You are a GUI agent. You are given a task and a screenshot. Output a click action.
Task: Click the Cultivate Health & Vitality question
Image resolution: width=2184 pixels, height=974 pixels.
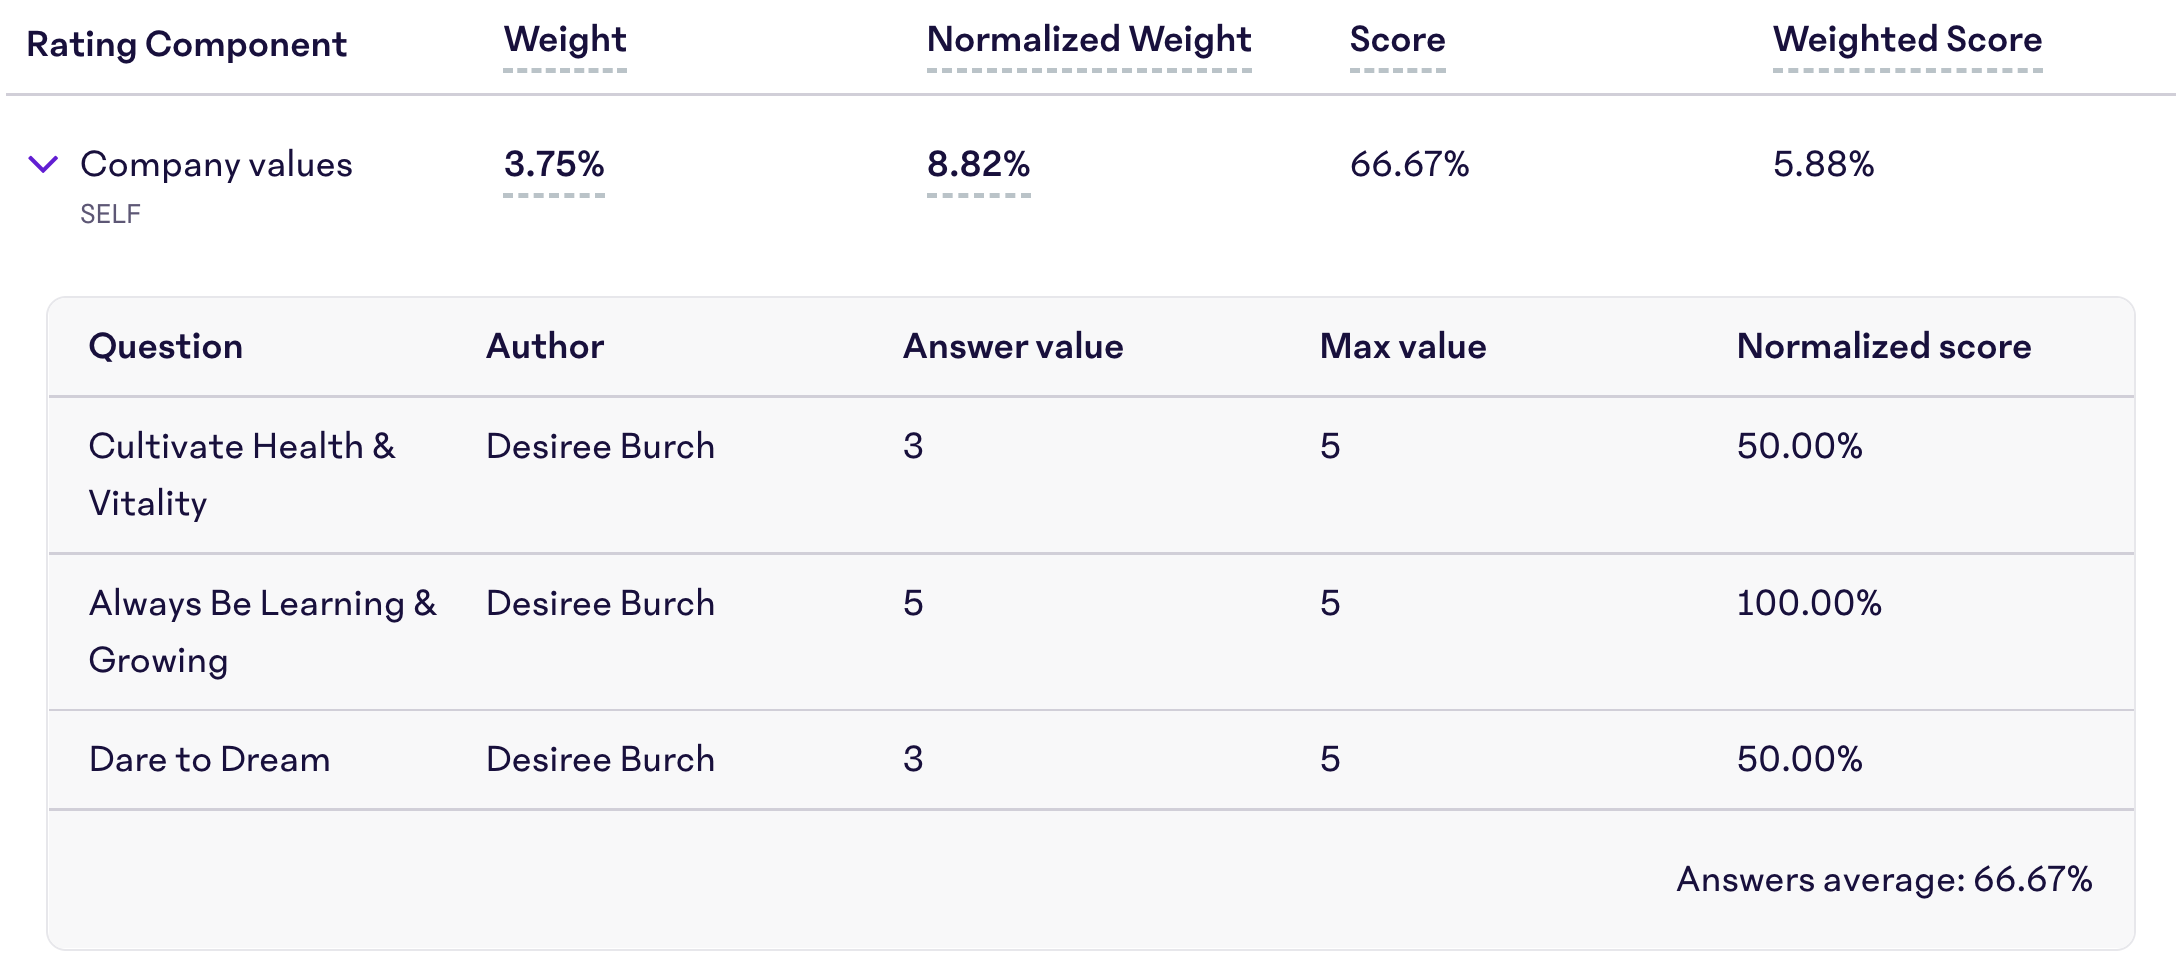point(242,474)
